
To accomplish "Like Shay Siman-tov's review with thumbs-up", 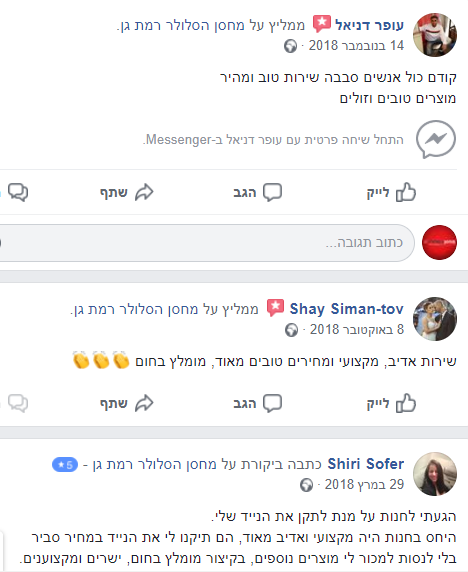I will point(391,403).
